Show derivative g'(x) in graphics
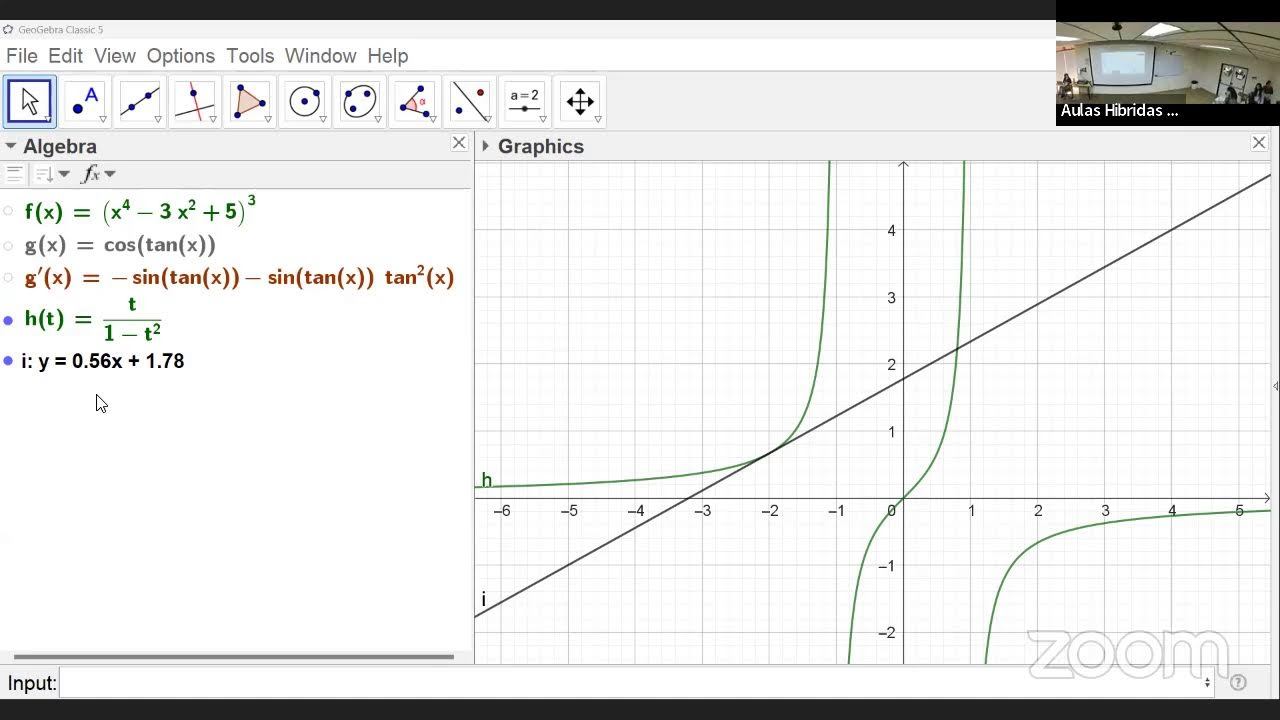 click(x=8, y=278)
